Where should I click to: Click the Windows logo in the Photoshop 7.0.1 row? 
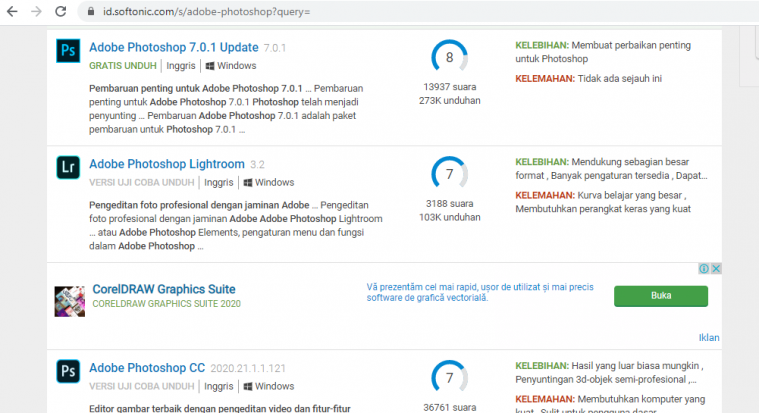pyautogui.click(x=210, y=66)
